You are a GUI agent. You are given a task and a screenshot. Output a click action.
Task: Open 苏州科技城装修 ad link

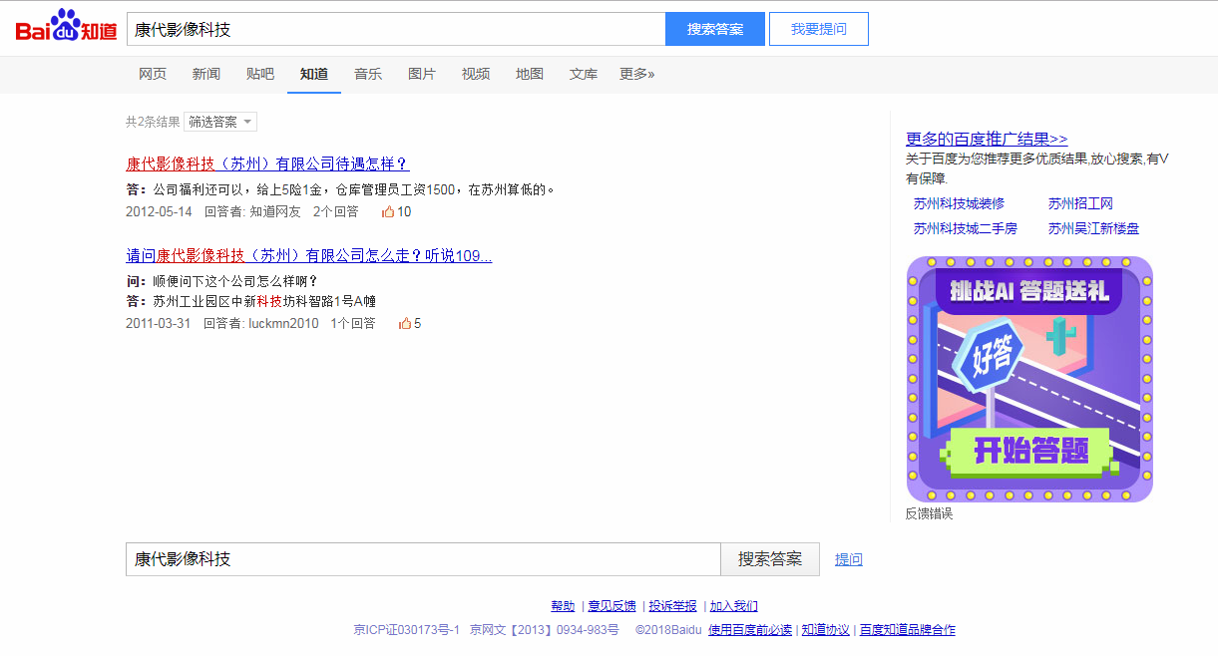pyautogui.click(x=959, y=204)
